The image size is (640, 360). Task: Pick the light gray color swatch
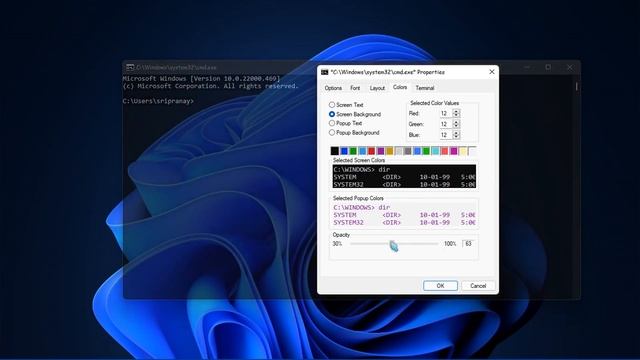(x=399, y=151)
